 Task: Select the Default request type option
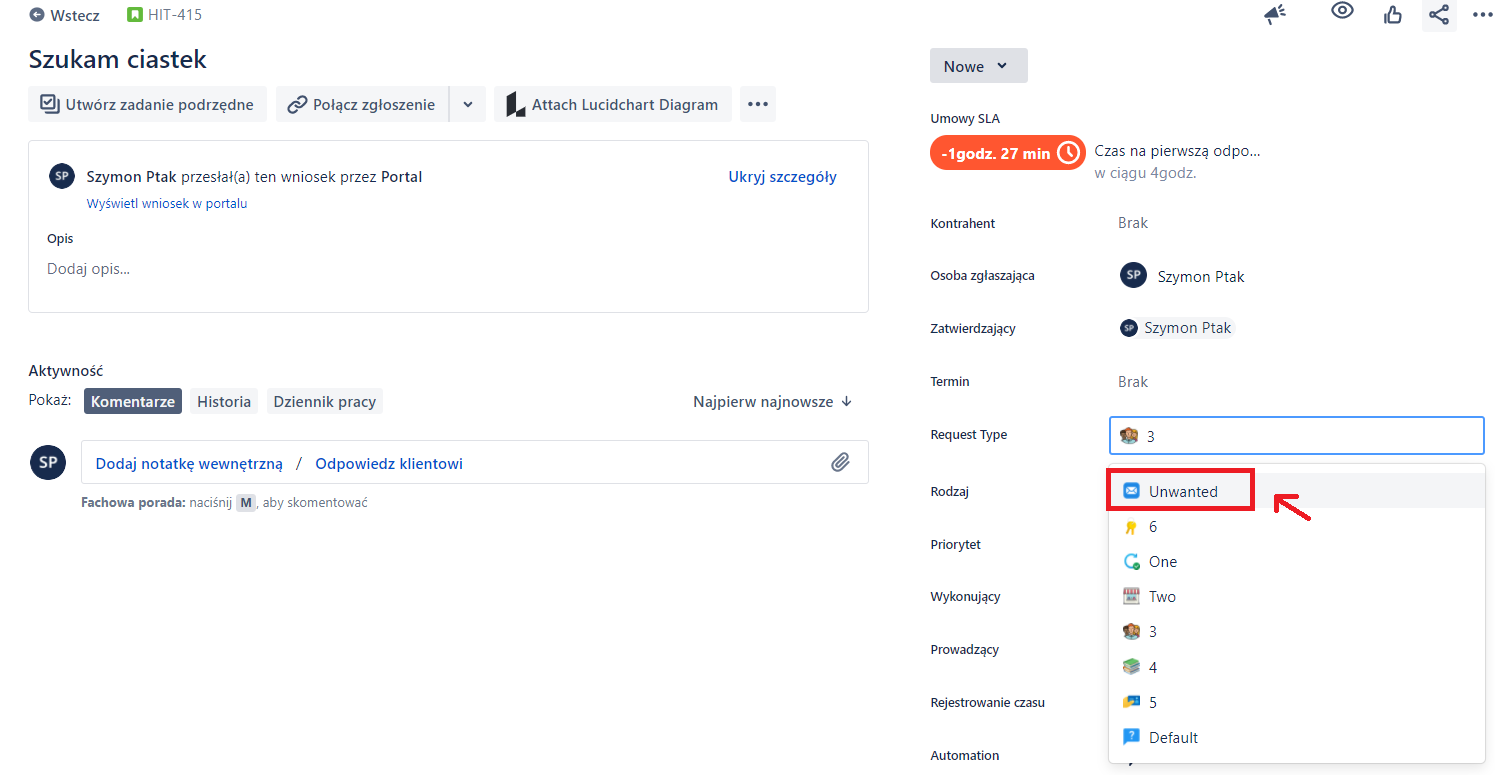coord(1297,737)
